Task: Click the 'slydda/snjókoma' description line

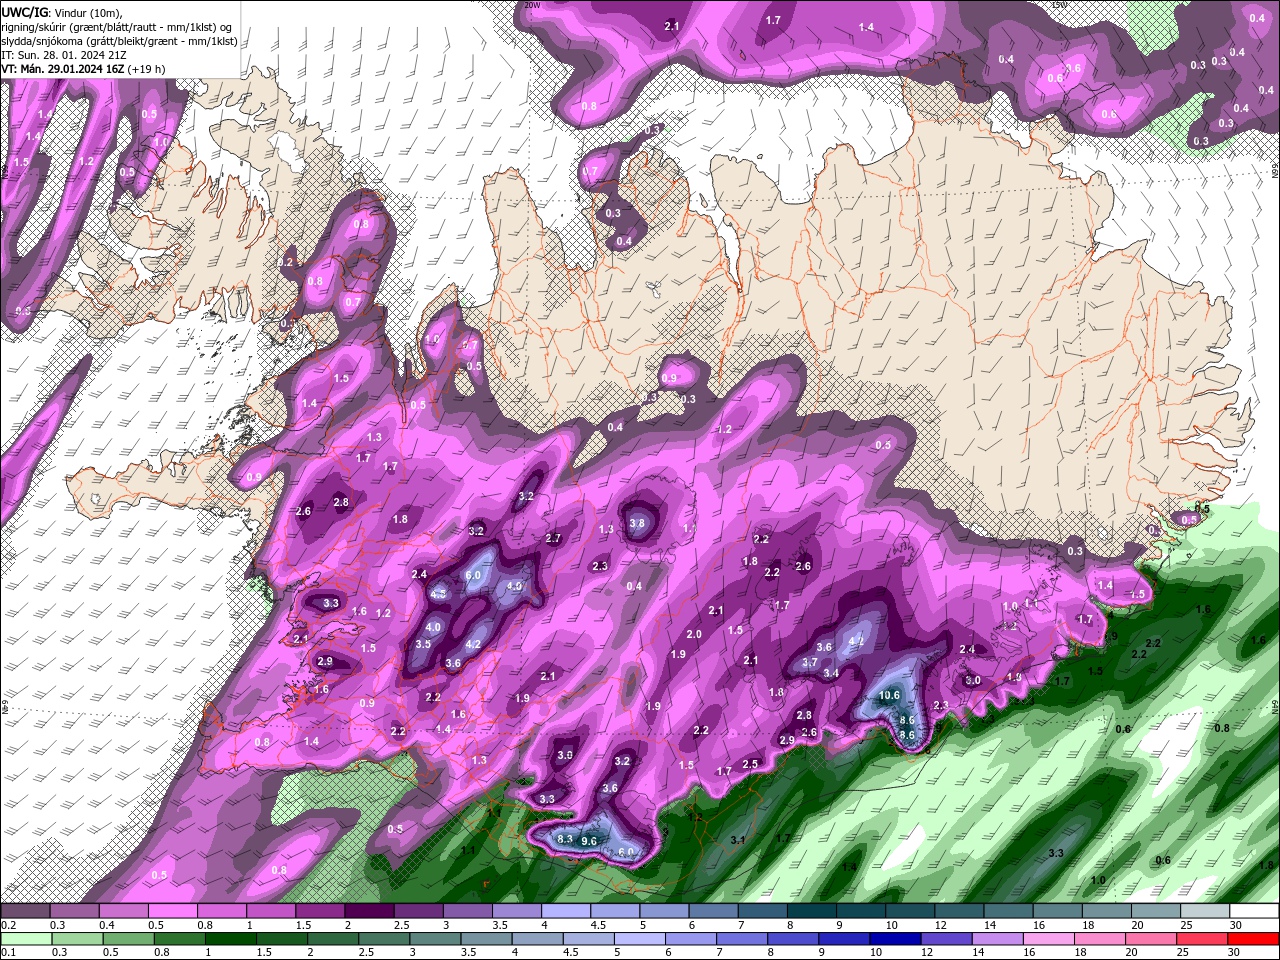Action: pos(120,41)
